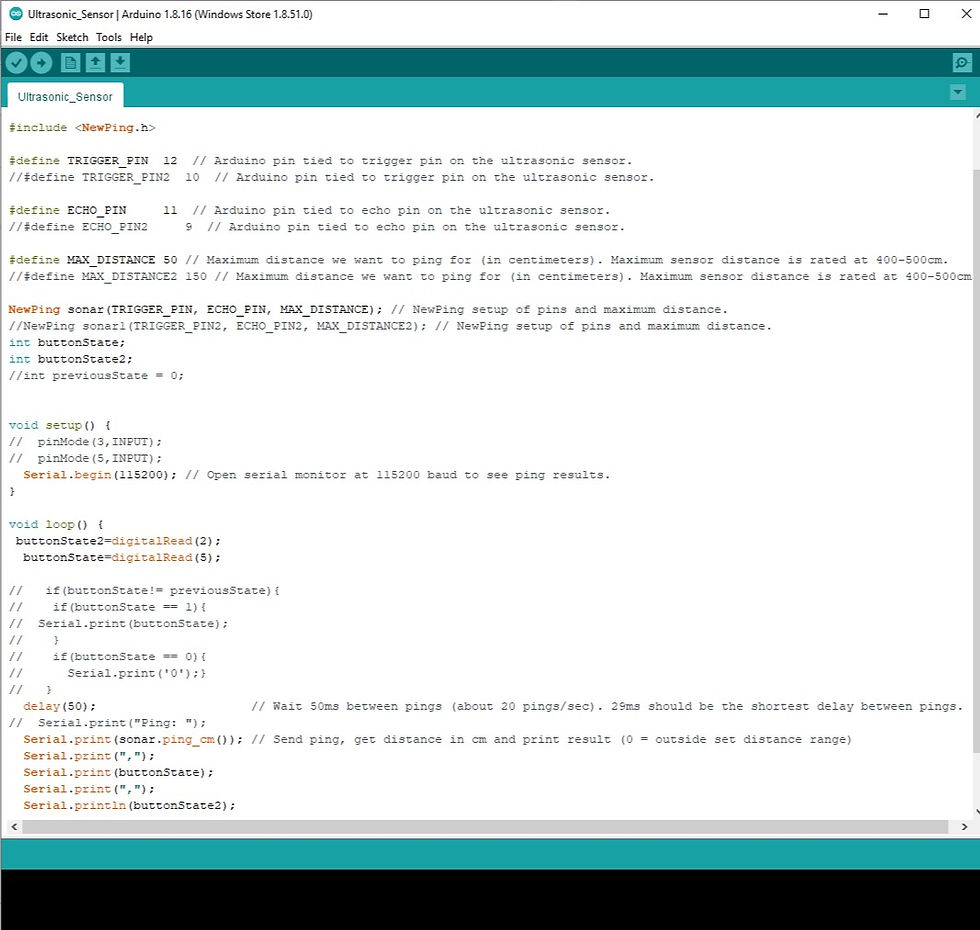The image size is (980, 930).
Task: Open the Edit menu
Action: coord(39,38)
